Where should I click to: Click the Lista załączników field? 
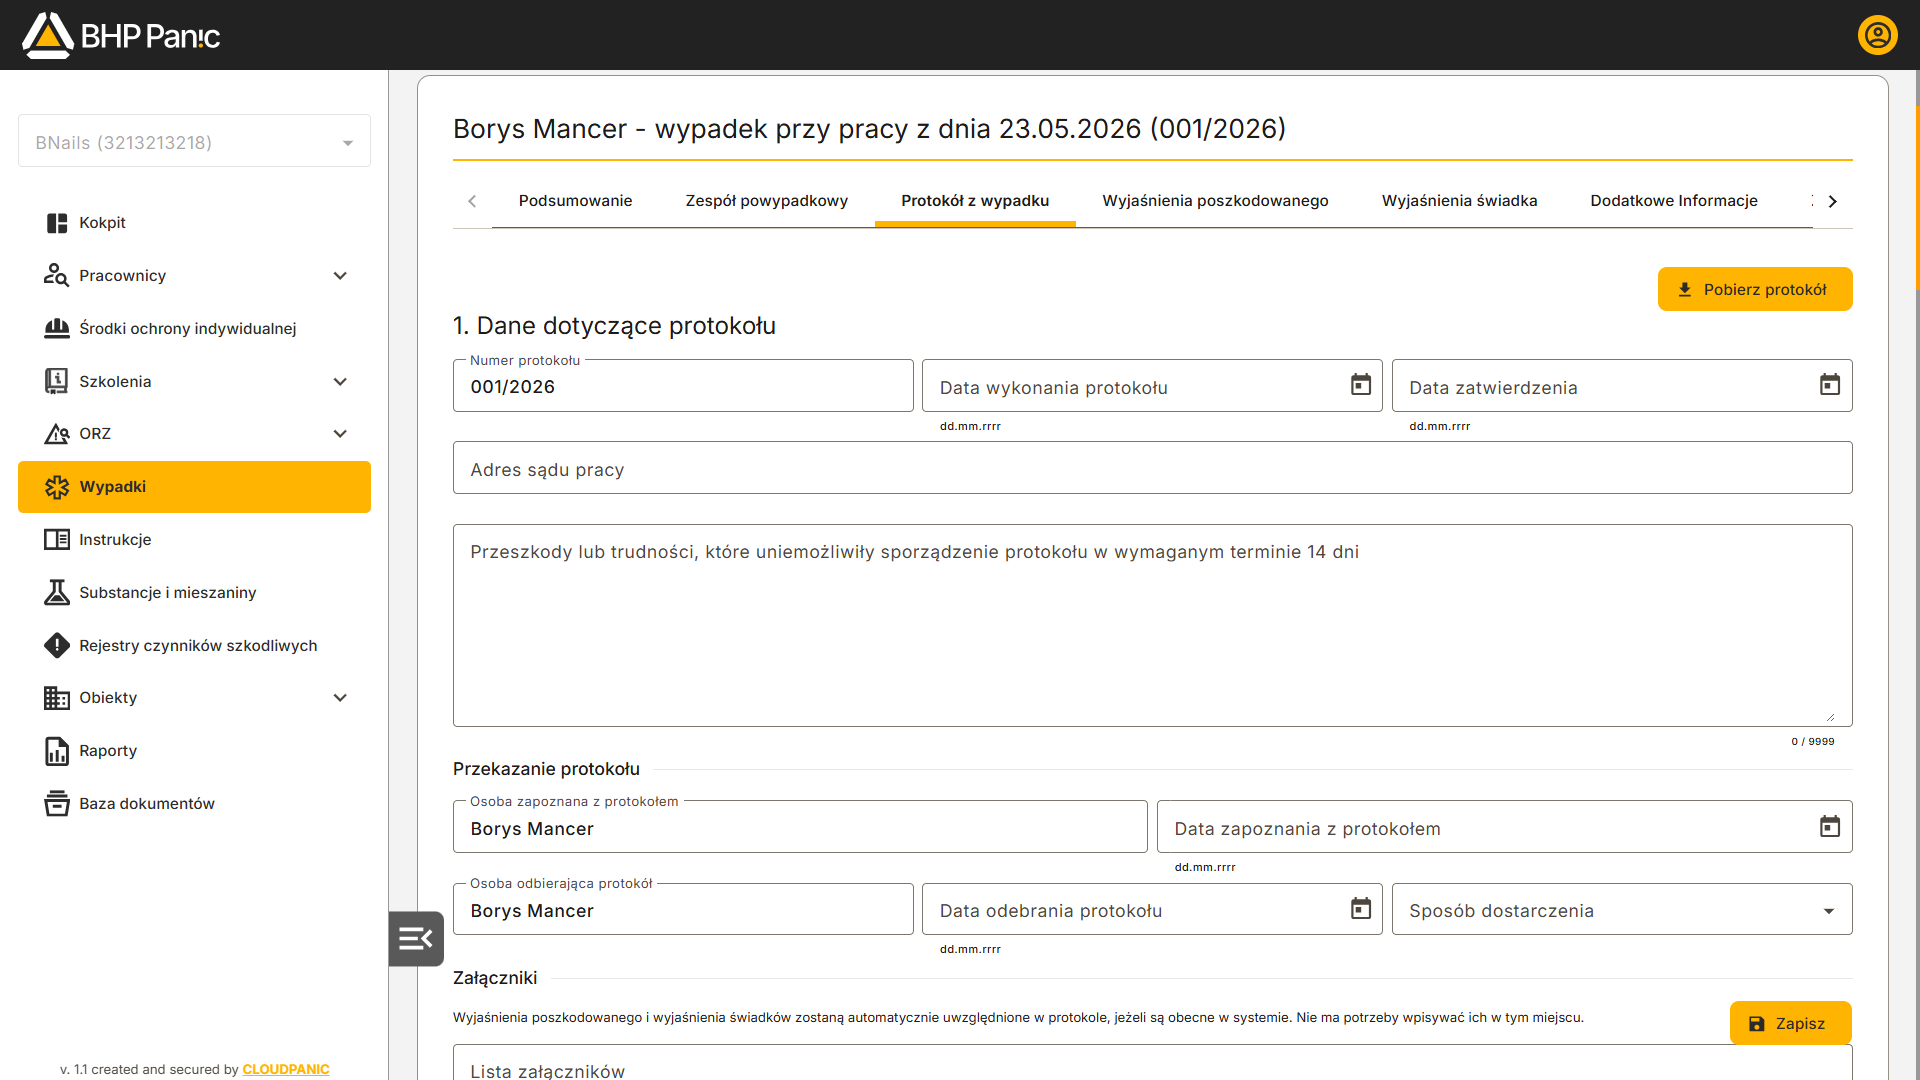pos(1152,1062)
